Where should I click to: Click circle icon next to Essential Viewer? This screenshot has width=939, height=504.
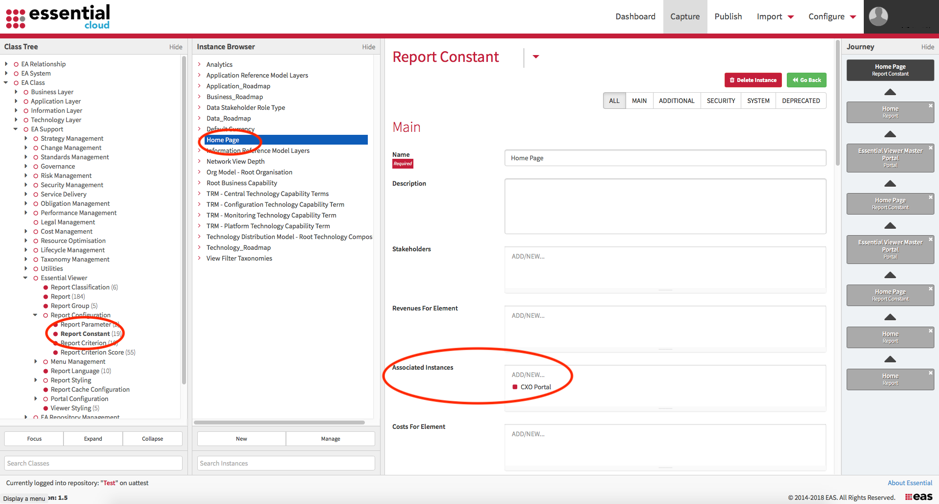pyautogui.click(x=35, y=278)
